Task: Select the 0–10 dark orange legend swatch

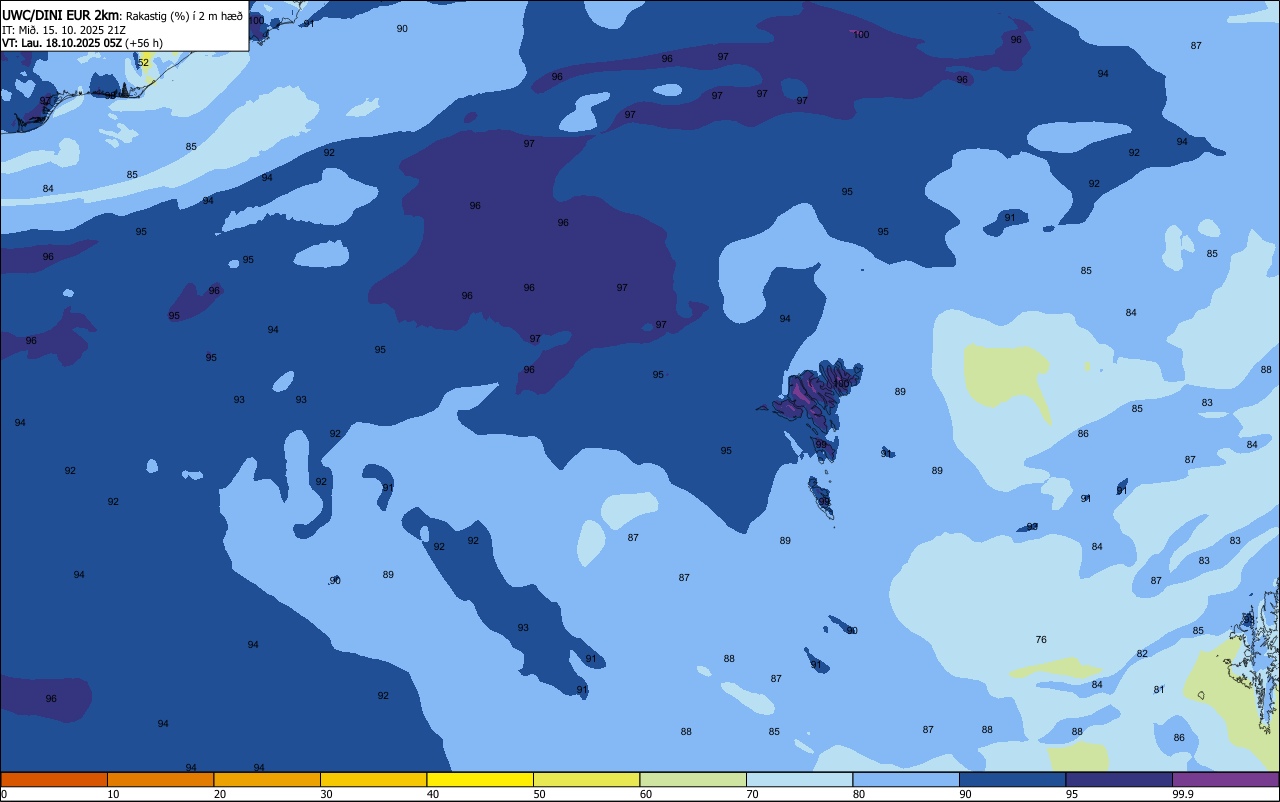Action: (54, 779)
